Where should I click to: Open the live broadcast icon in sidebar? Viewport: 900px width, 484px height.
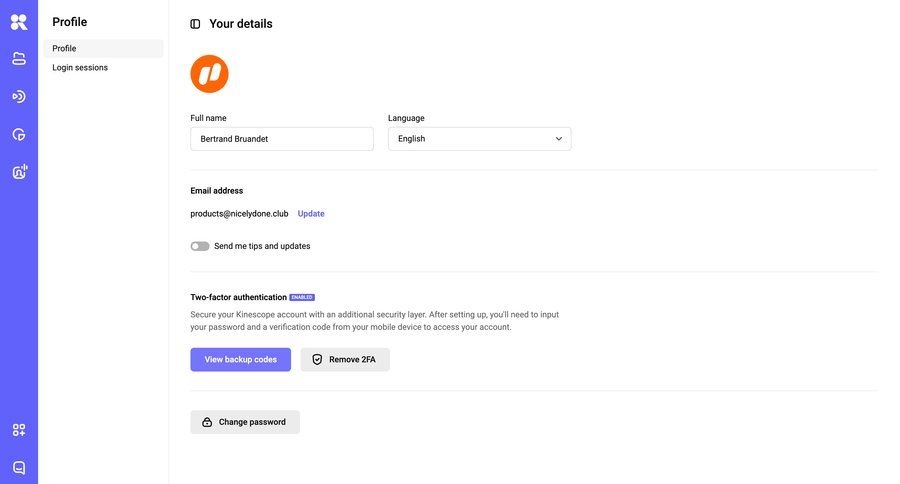[19, 96]
